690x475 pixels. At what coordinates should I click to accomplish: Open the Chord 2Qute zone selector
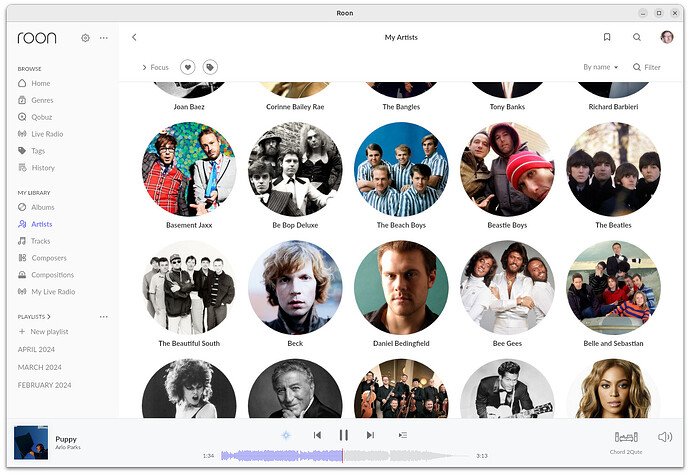tap(626, 442)
